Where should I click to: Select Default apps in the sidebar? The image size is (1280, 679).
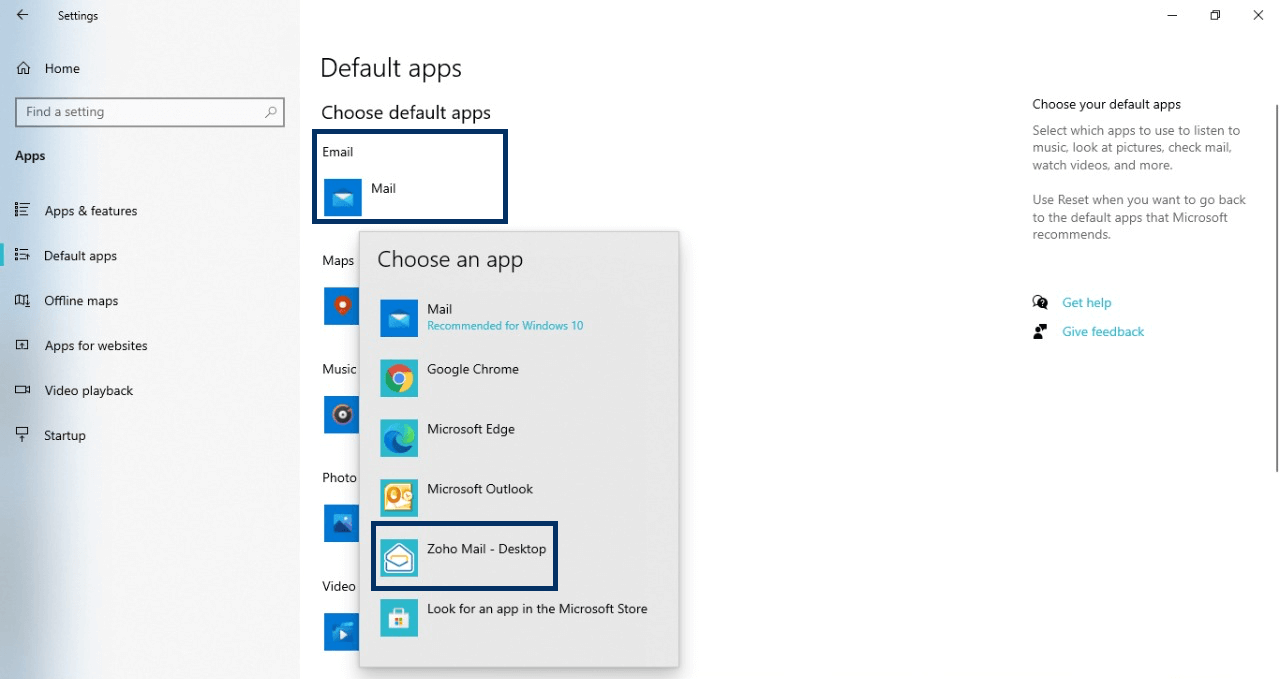coord(81,256)
